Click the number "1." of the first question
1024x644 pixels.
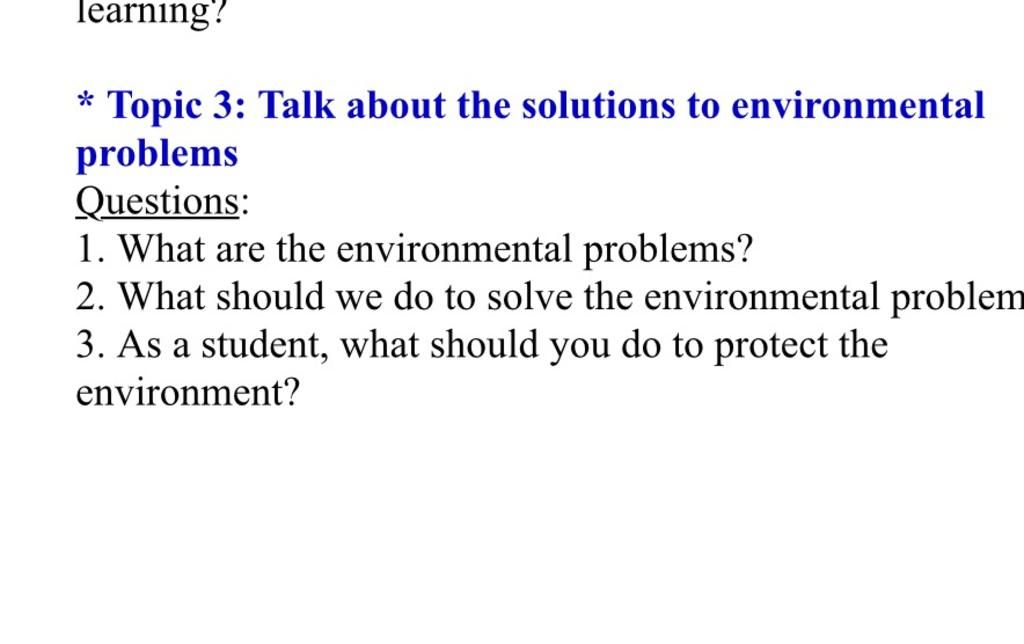(91, 250)
